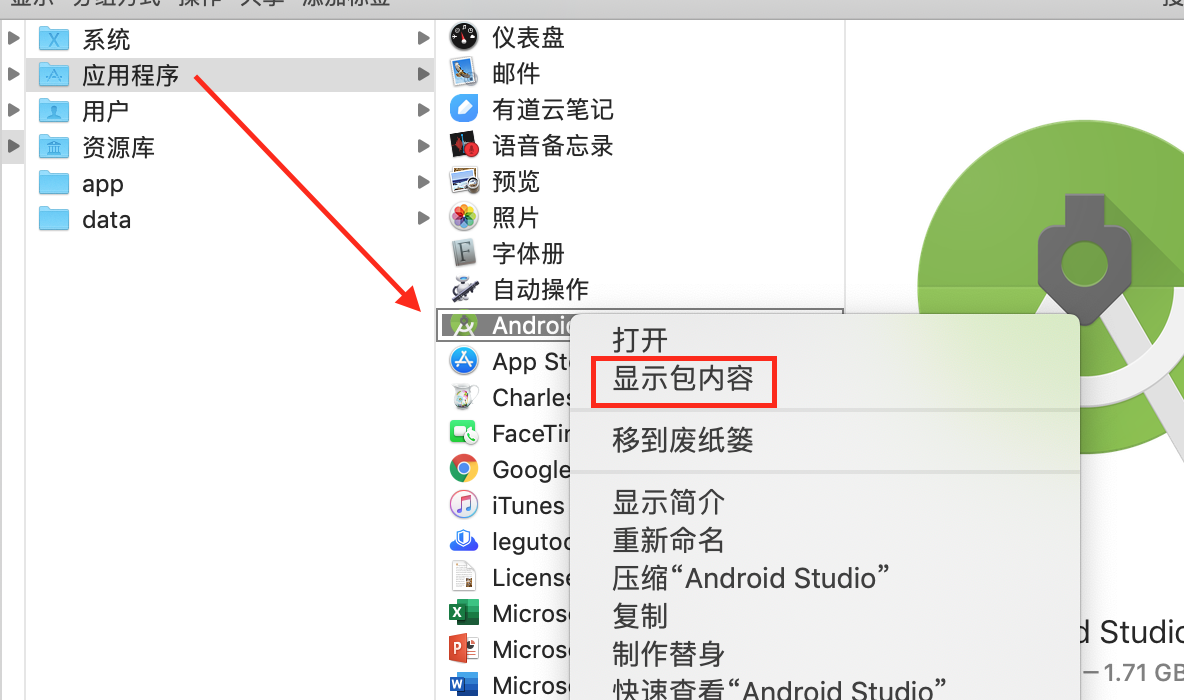Open the Microsoft Excel app icon

click(x=463, y=613)
